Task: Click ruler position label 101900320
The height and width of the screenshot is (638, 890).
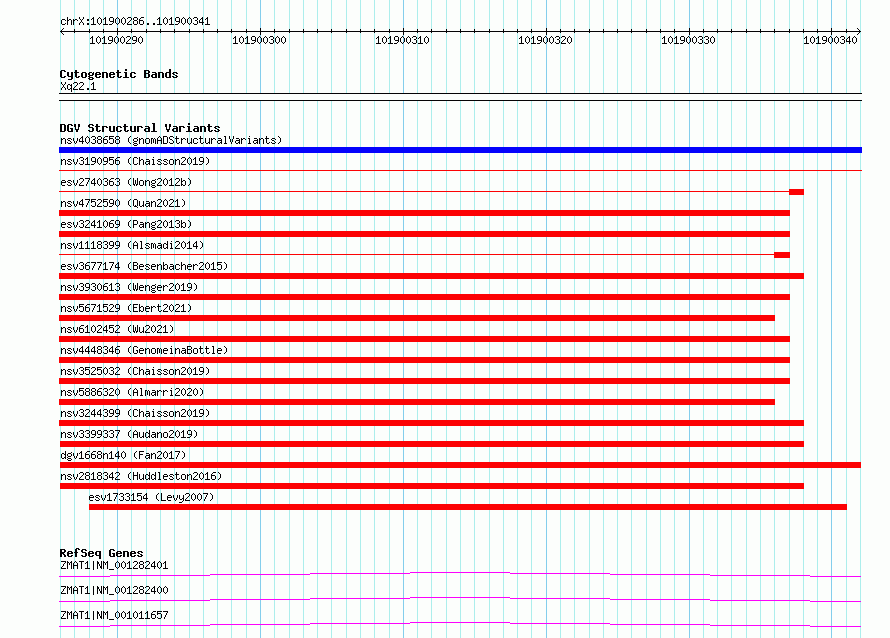Action: (545, 40)
